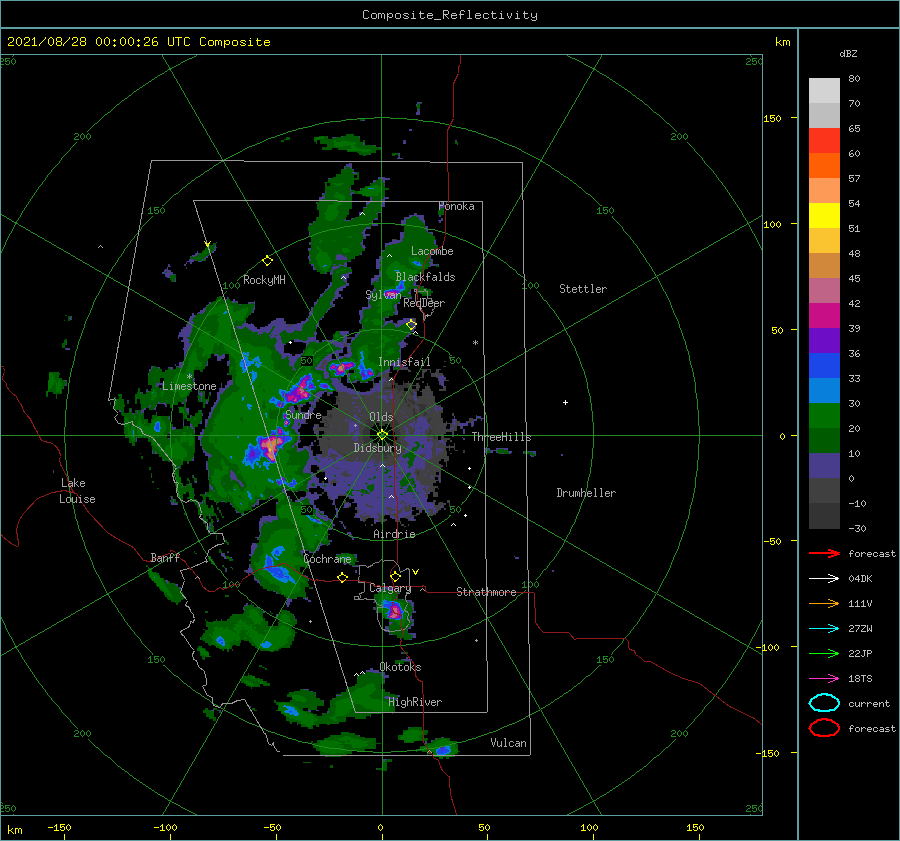This screenshot has height=841, width=900.
Task: Select the Sundre label
Action: (303, 415)
